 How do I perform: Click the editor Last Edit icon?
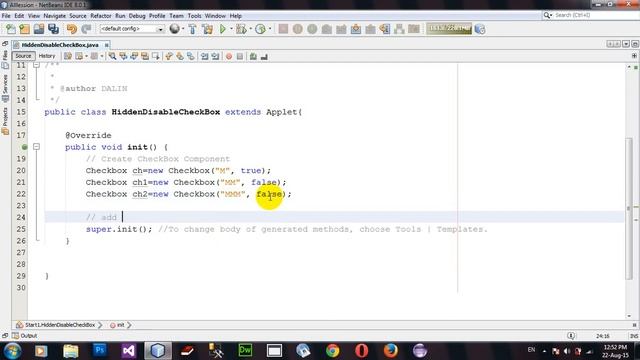68,56
